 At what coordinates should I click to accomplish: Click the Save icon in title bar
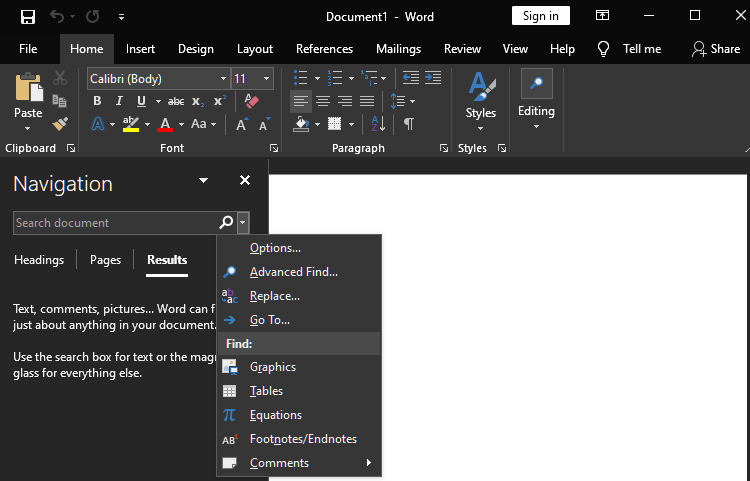click(28, 17)
